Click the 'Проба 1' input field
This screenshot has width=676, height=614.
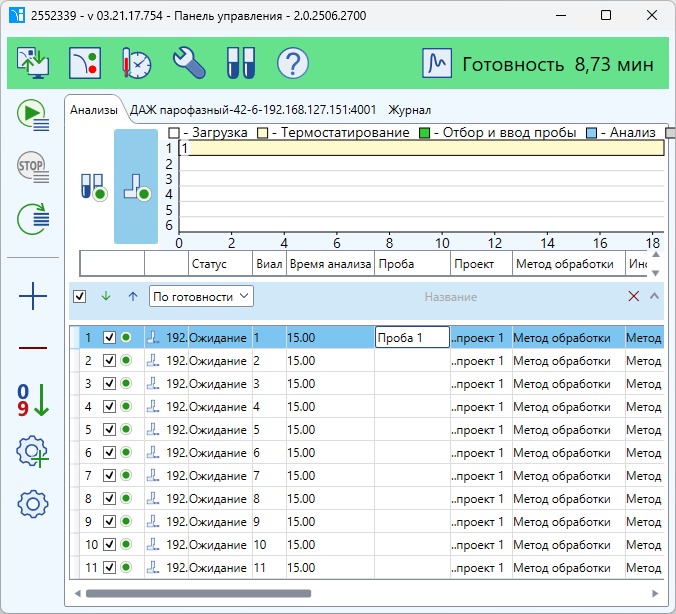[x=412, y=338]
